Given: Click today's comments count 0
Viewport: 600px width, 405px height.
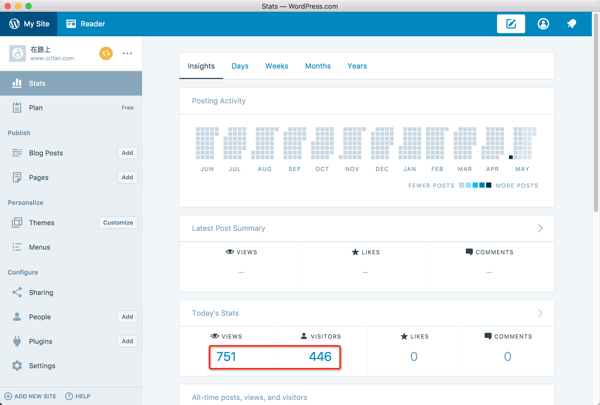Looking at the screenshot, I should coord(507,356).
